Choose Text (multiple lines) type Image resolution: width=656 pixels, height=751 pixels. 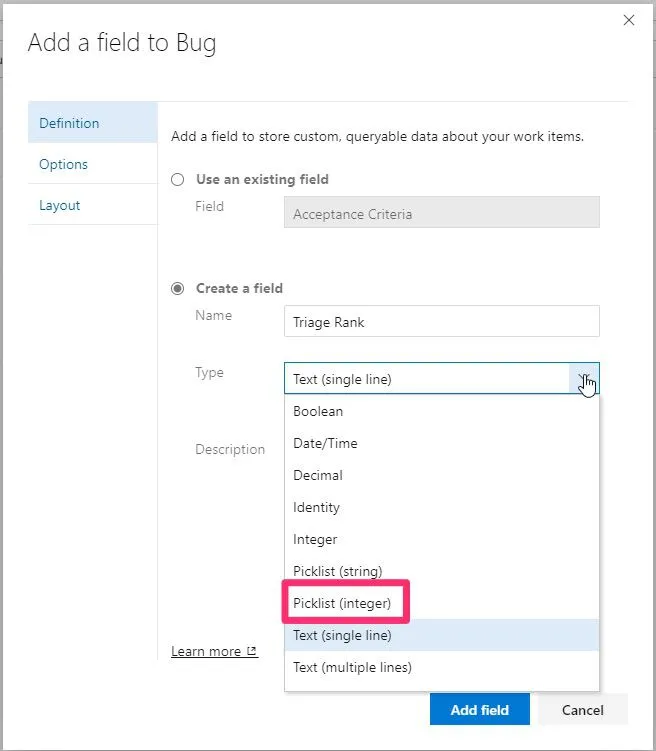pos(352,667)
